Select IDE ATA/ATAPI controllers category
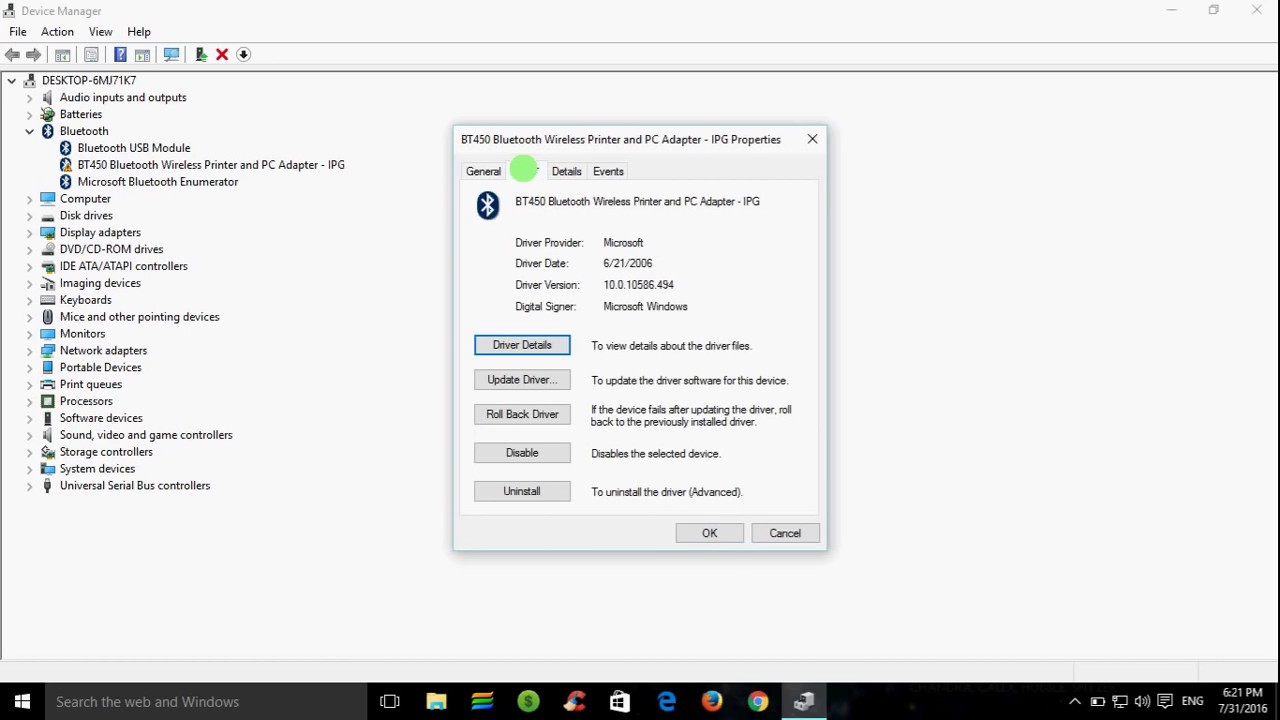 (123, 266)
